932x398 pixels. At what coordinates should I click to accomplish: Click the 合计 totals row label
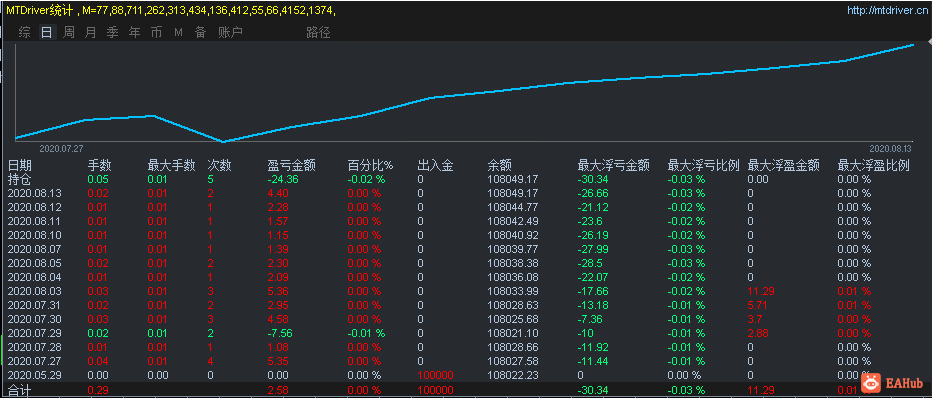[19, 391]
